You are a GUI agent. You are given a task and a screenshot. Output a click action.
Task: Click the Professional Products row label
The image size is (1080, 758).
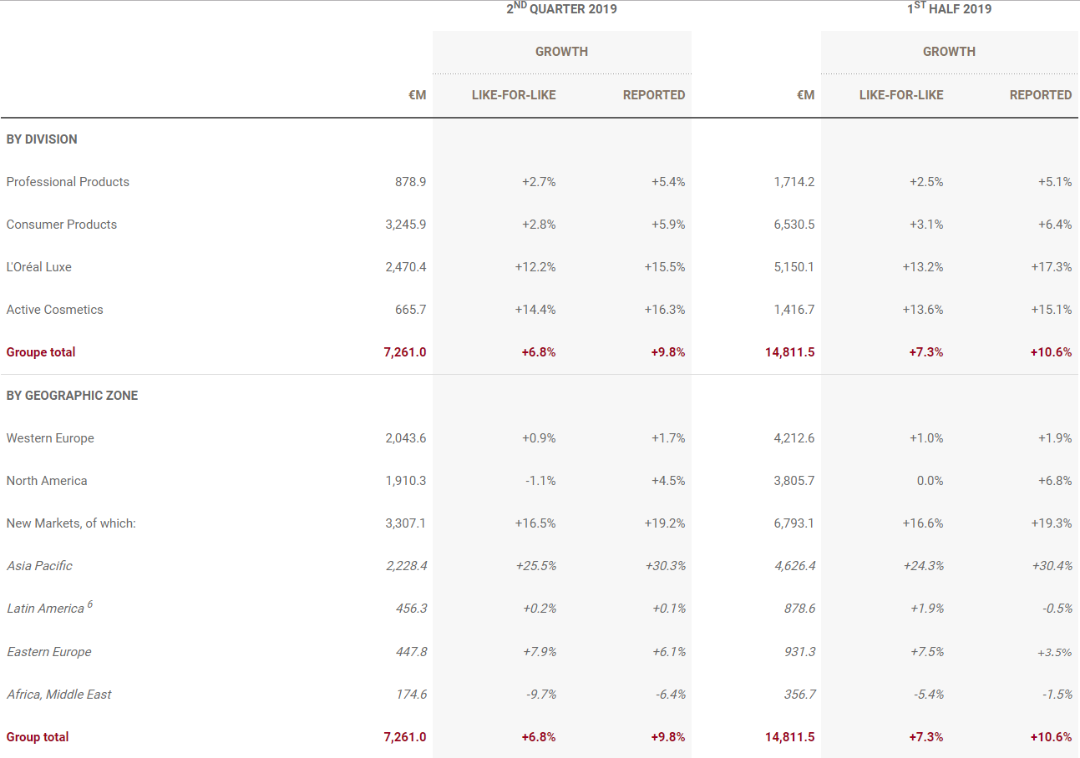[68, 182]
